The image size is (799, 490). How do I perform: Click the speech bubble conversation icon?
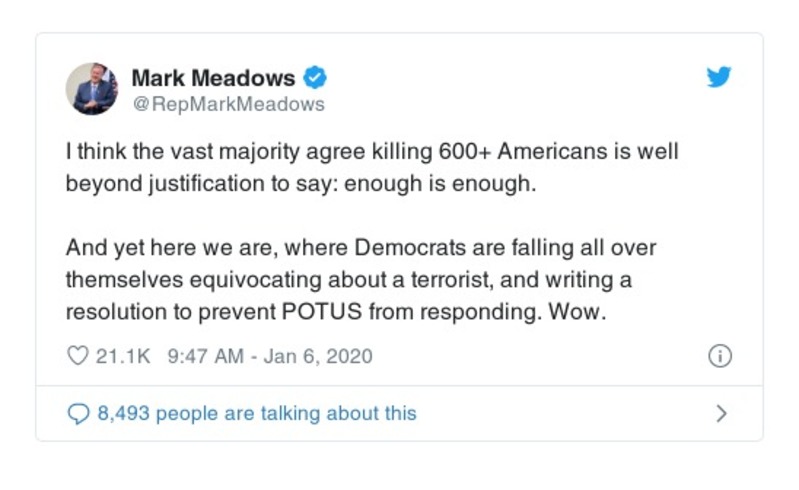[77, 413]
